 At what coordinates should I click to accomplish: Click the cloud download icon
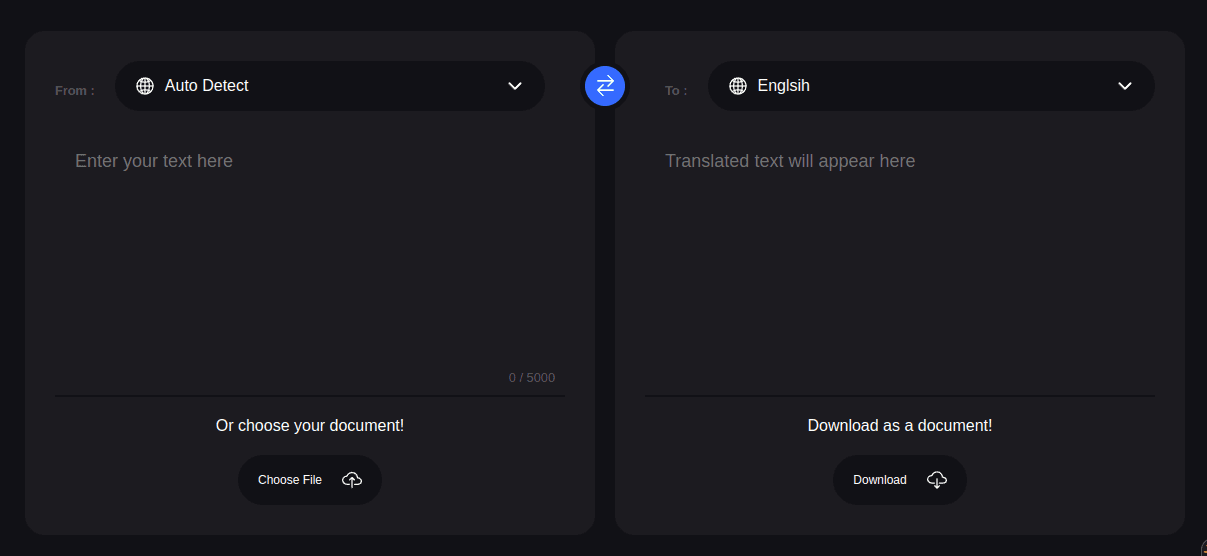(x=937, y=480)
